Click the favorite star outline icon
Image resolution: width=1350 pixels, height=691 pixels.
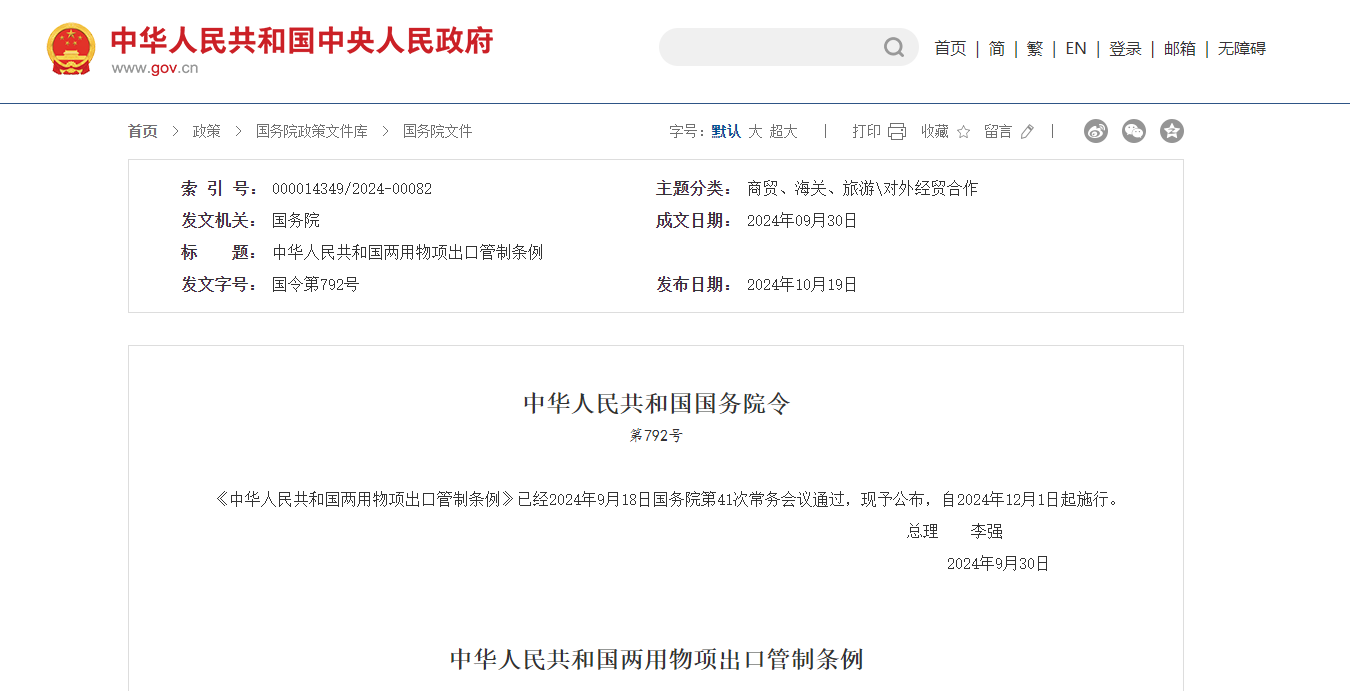(963, 132)
